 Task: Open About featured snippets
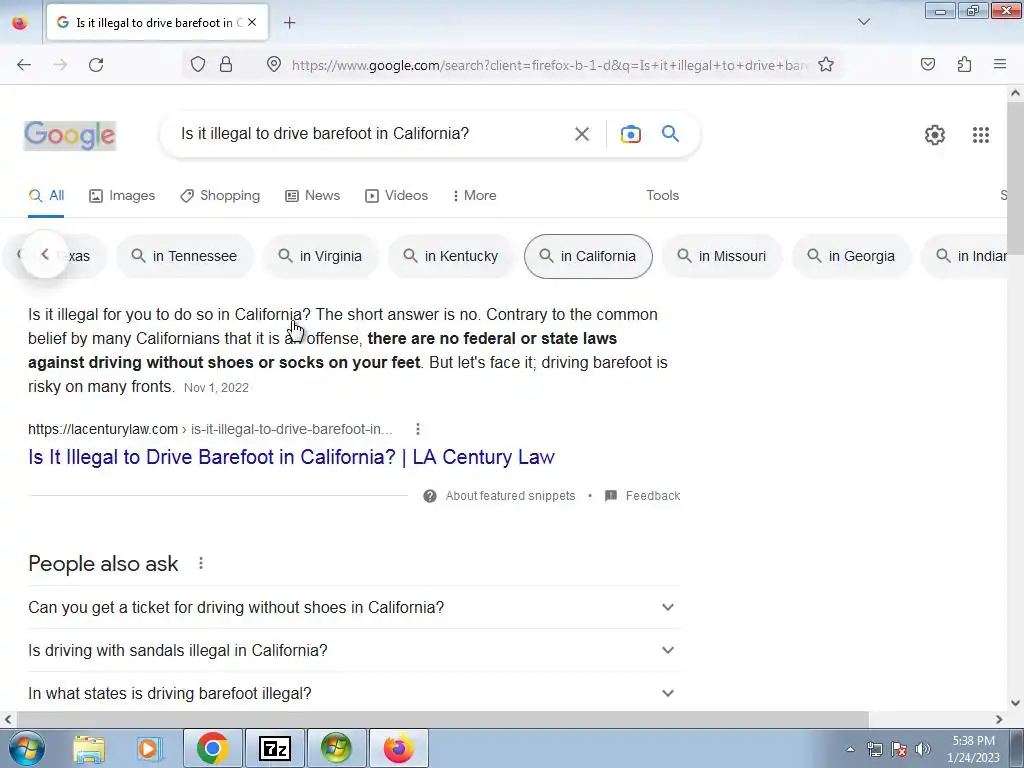(x=500, y=496)
